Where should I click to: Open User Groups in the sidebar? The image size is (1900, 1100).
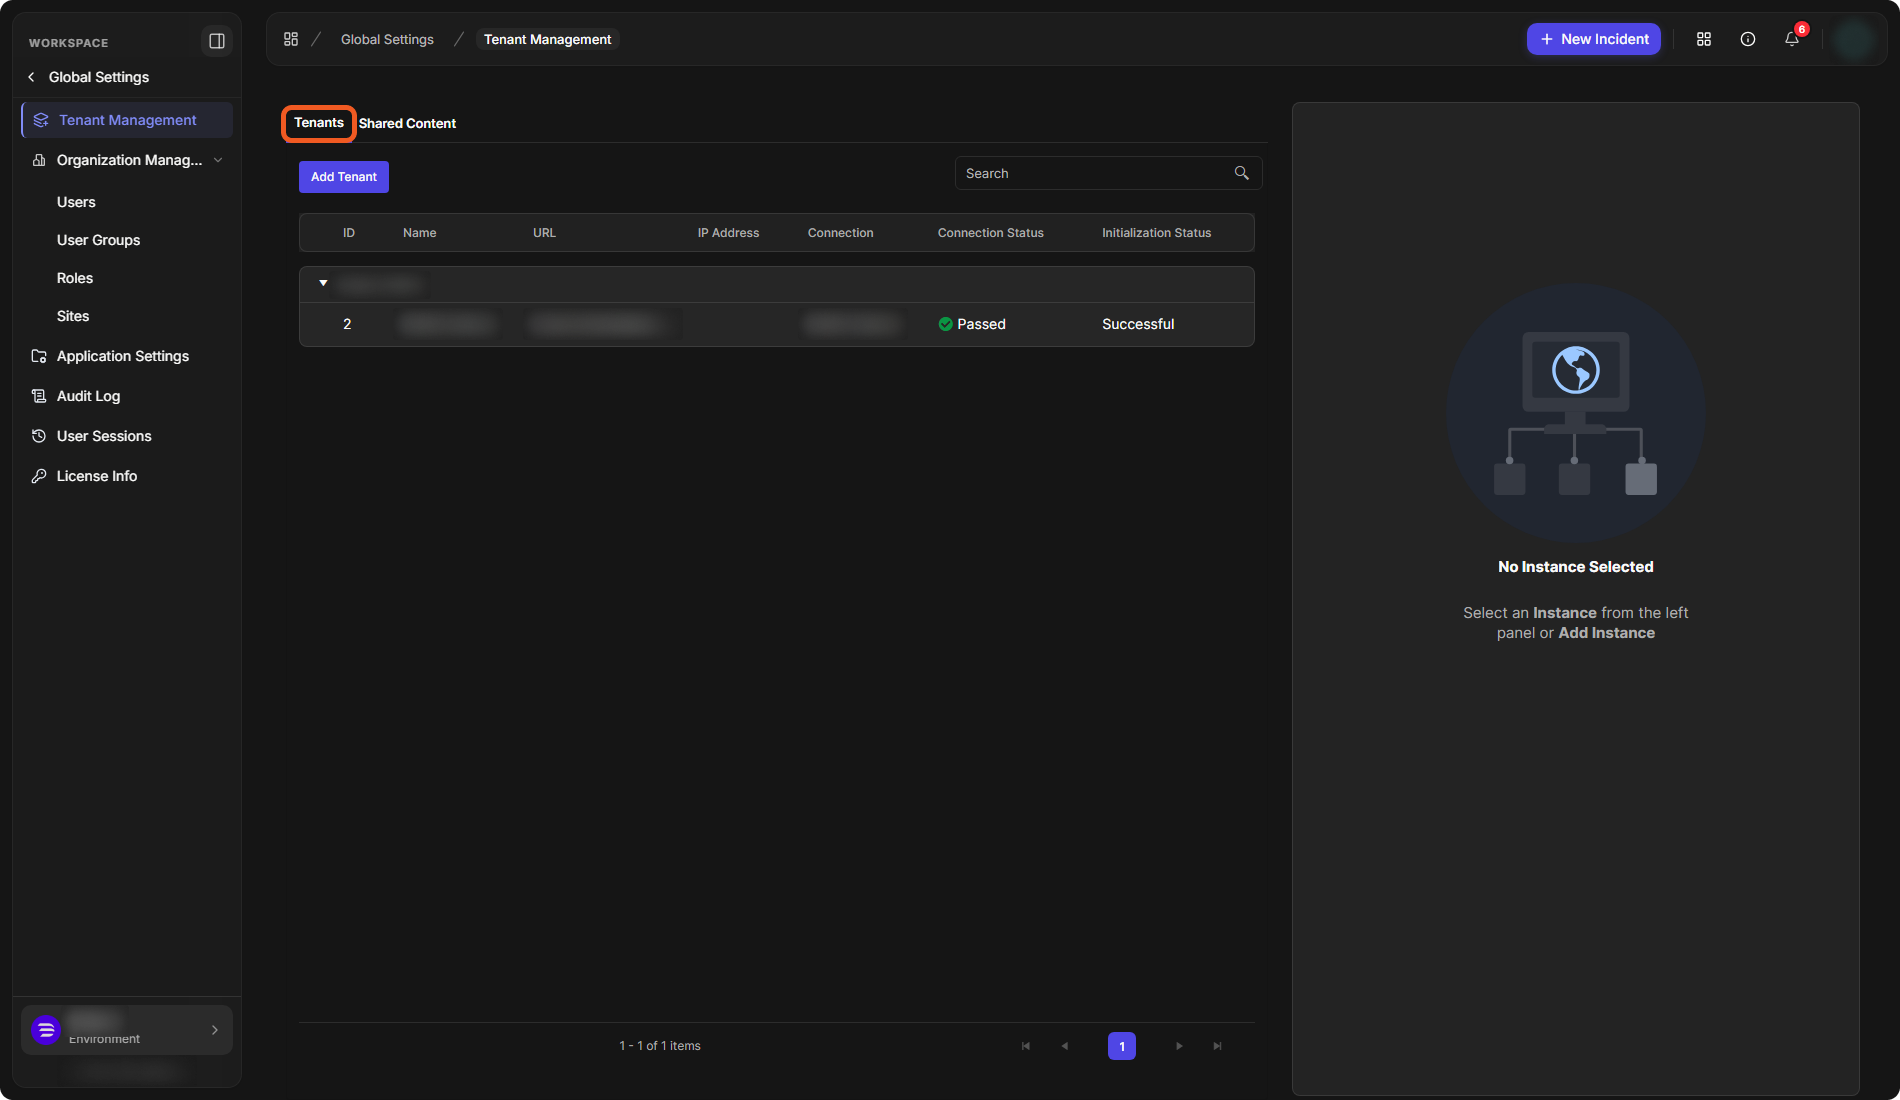point(98,240)
